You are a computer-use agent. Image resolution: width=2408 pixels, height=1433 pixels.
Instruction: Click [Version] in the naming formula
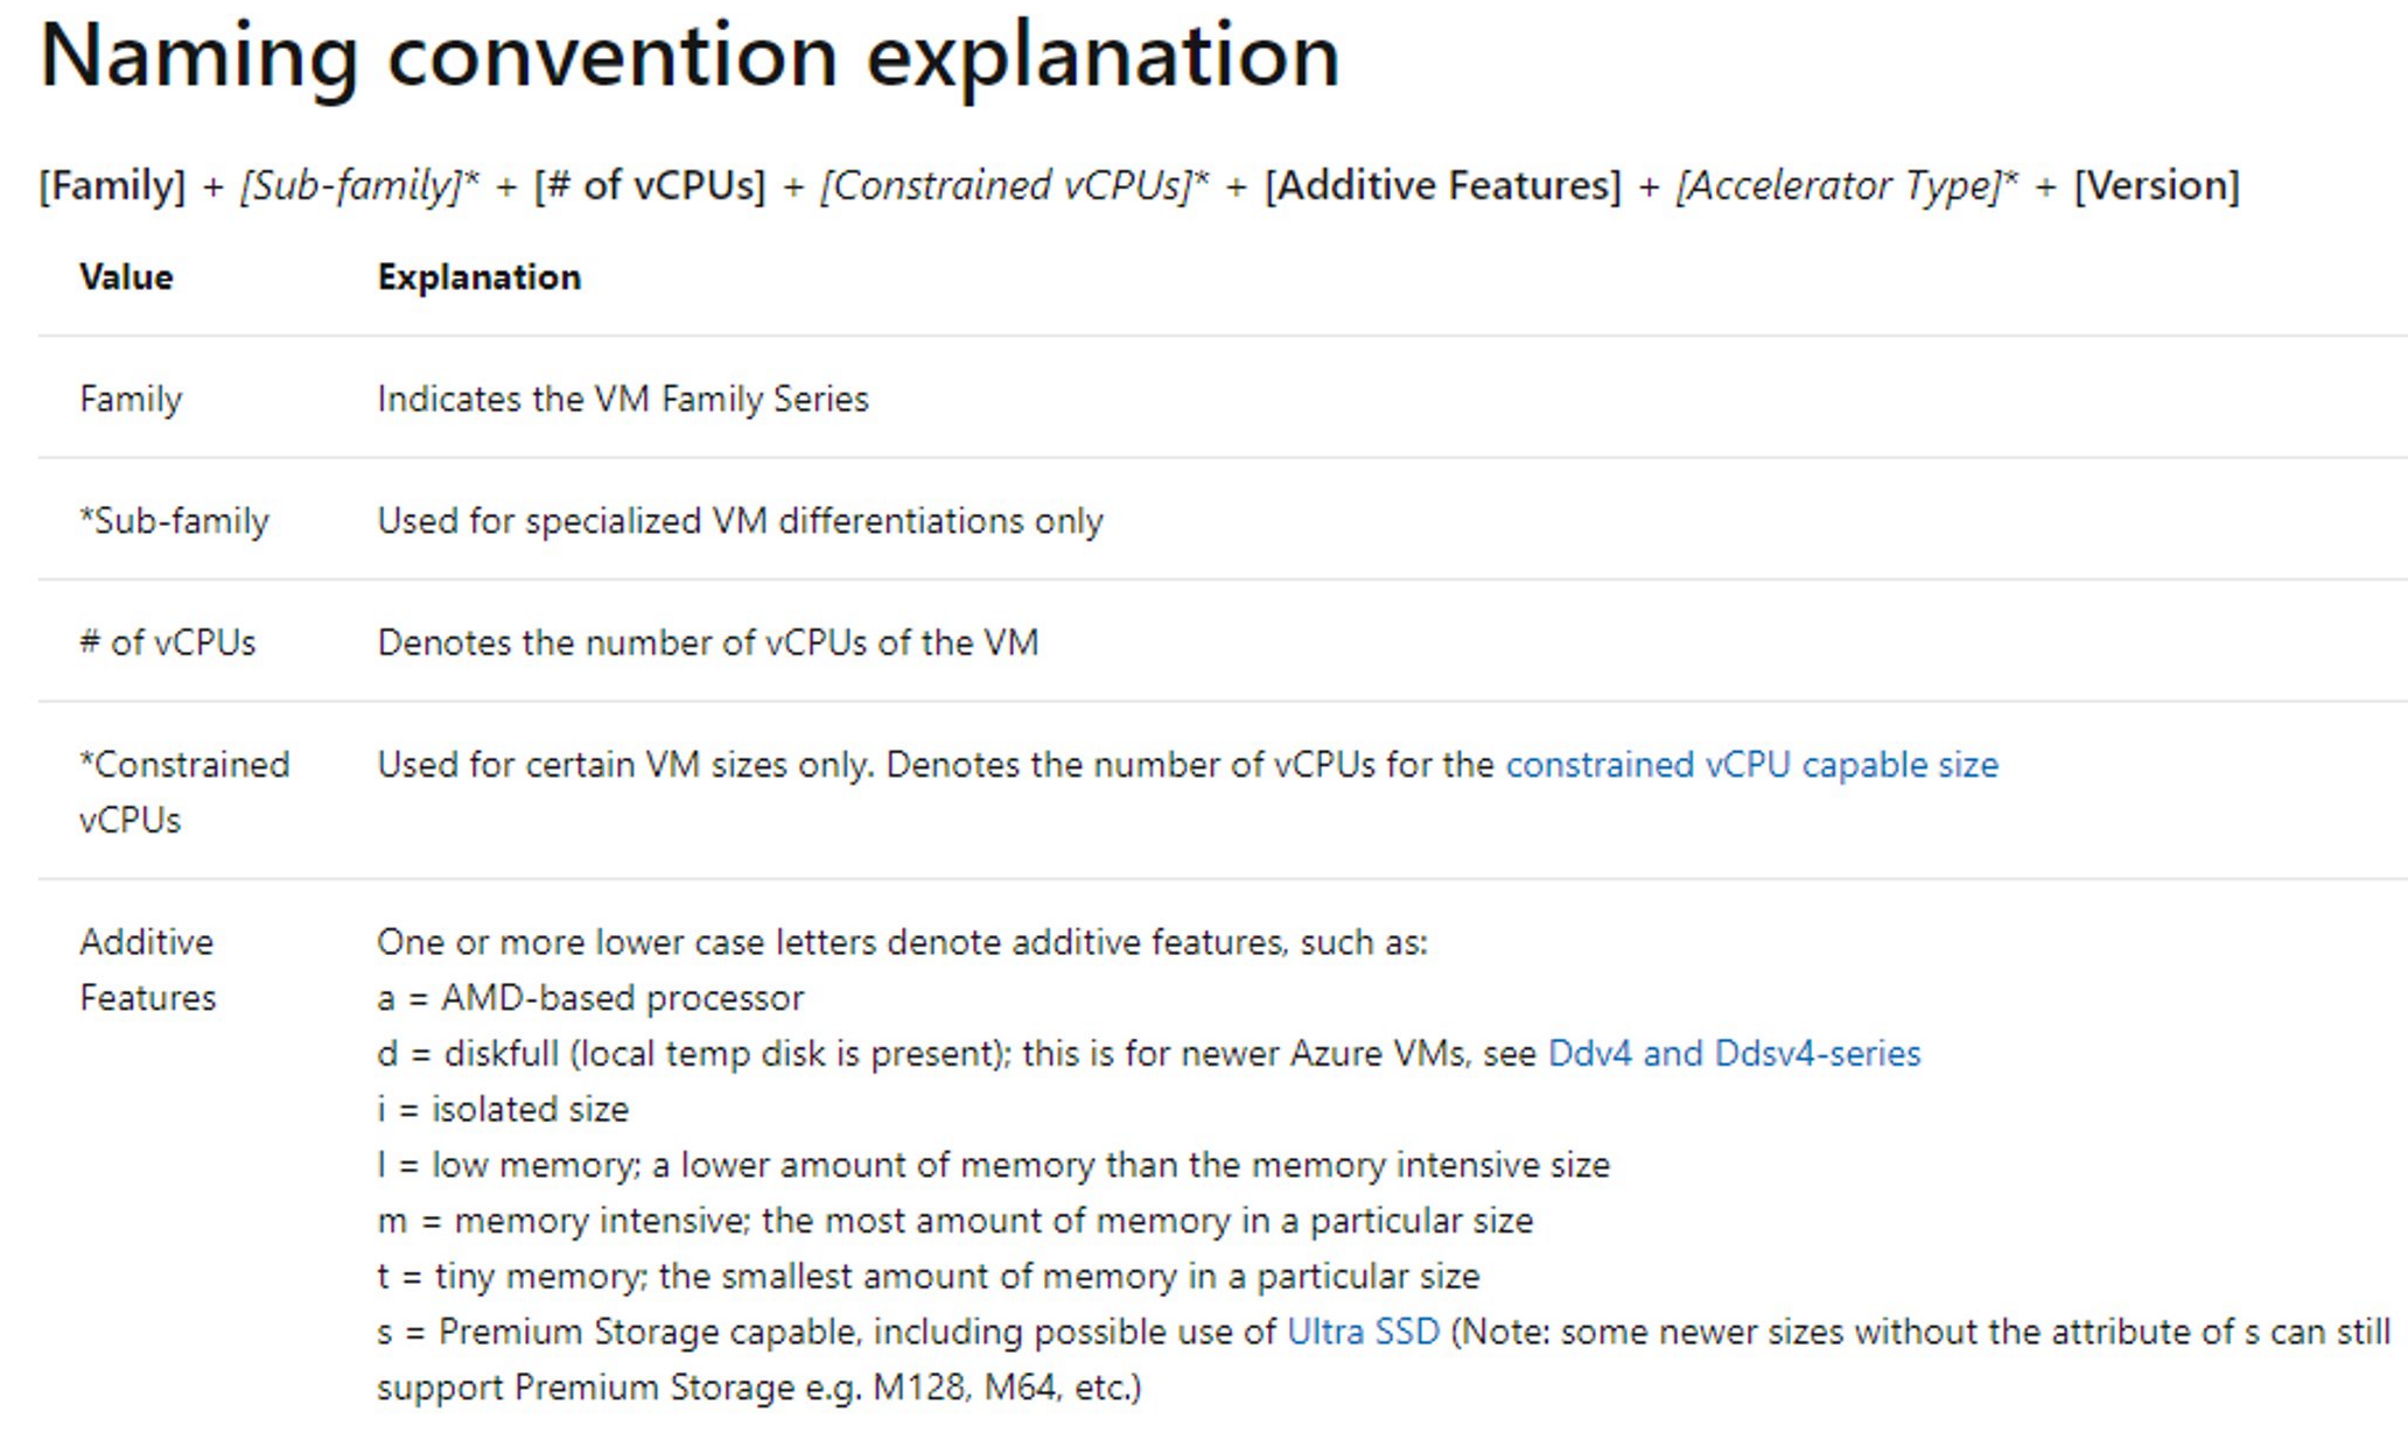[2157, 186]
